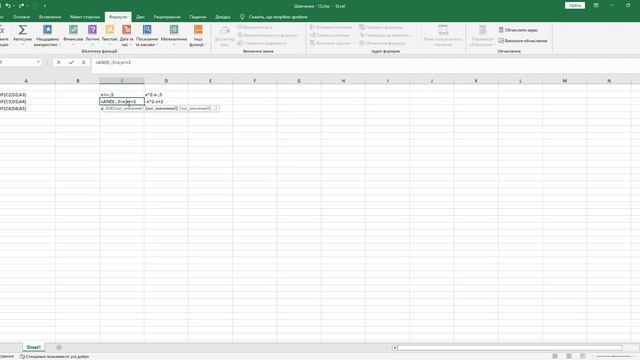Screen dimensions: 640x360
Task: Click the Name Manager icon
Action: pyautogui.click(x=224, y=31)
